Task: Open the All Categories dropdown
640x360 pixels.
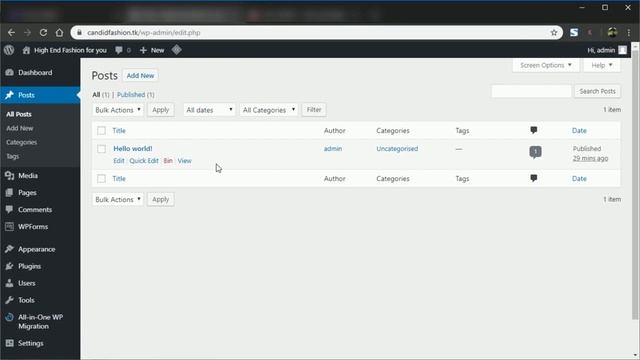Action: (x=269, y=110)
